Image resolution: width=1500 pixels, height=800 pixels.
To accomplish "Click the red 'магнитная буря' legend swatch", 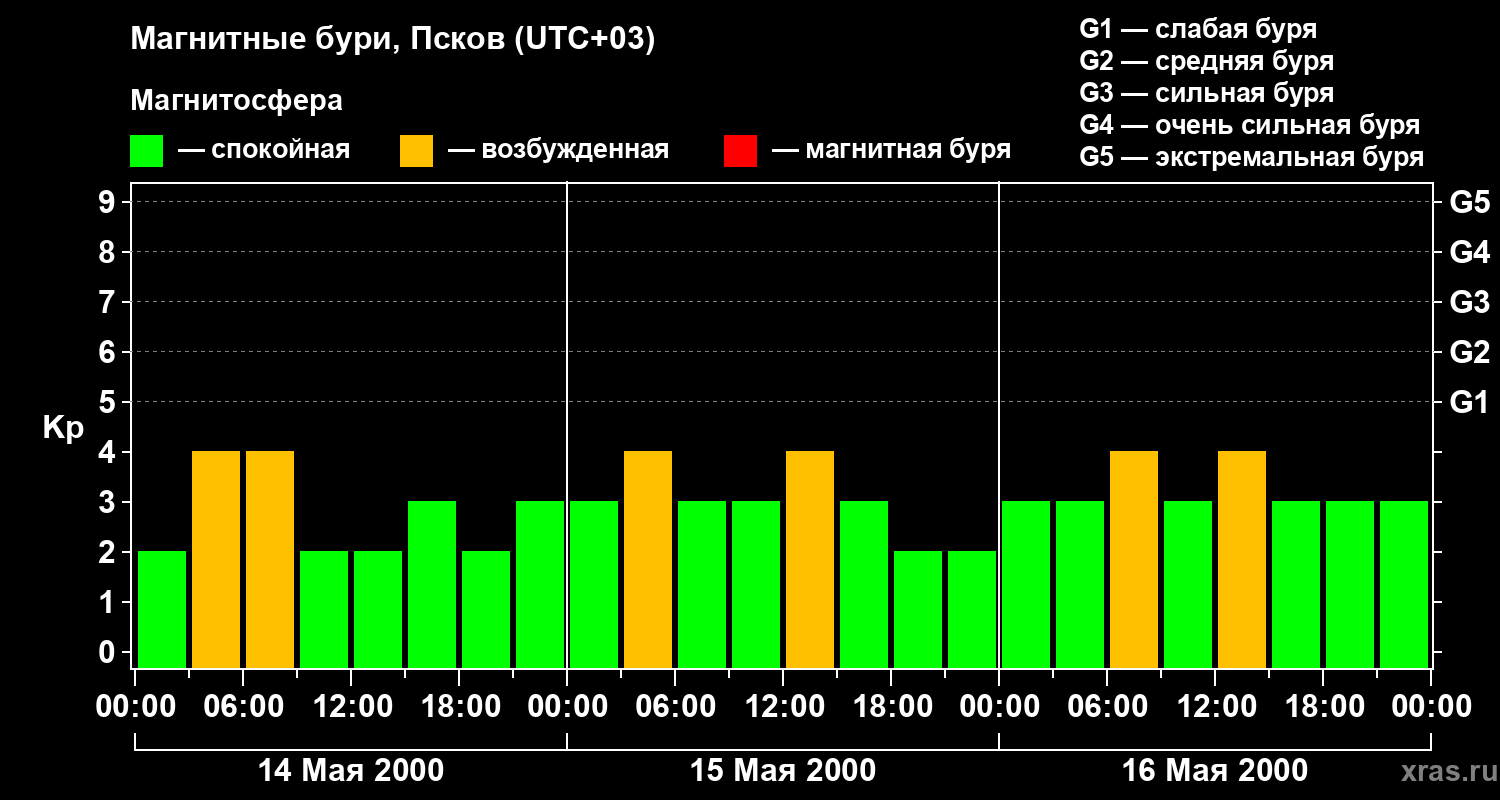I will click(740, 151).
